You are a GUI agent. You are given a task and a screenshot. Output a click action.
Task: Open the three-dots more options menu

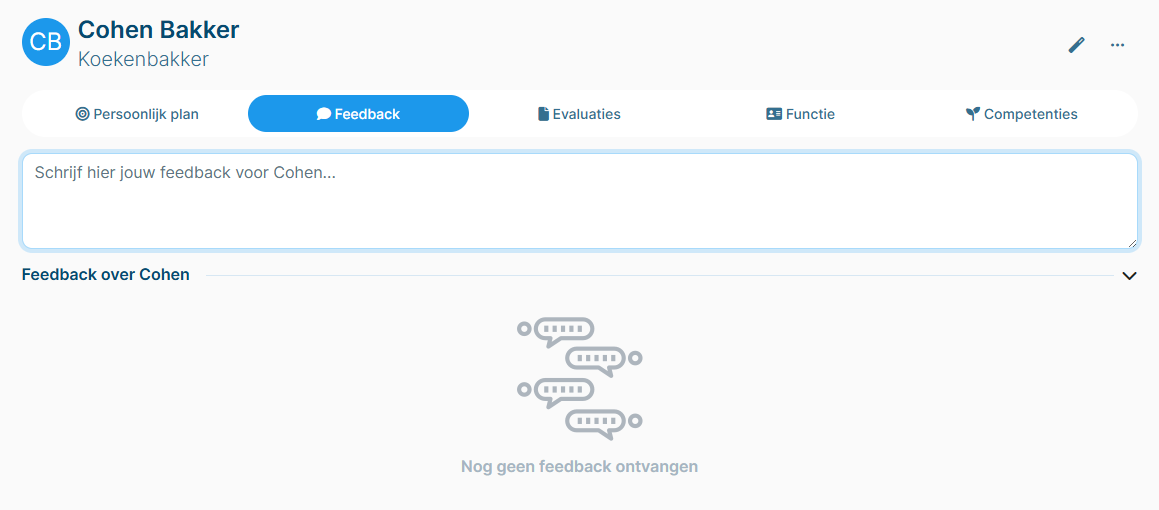[1118, 45]
